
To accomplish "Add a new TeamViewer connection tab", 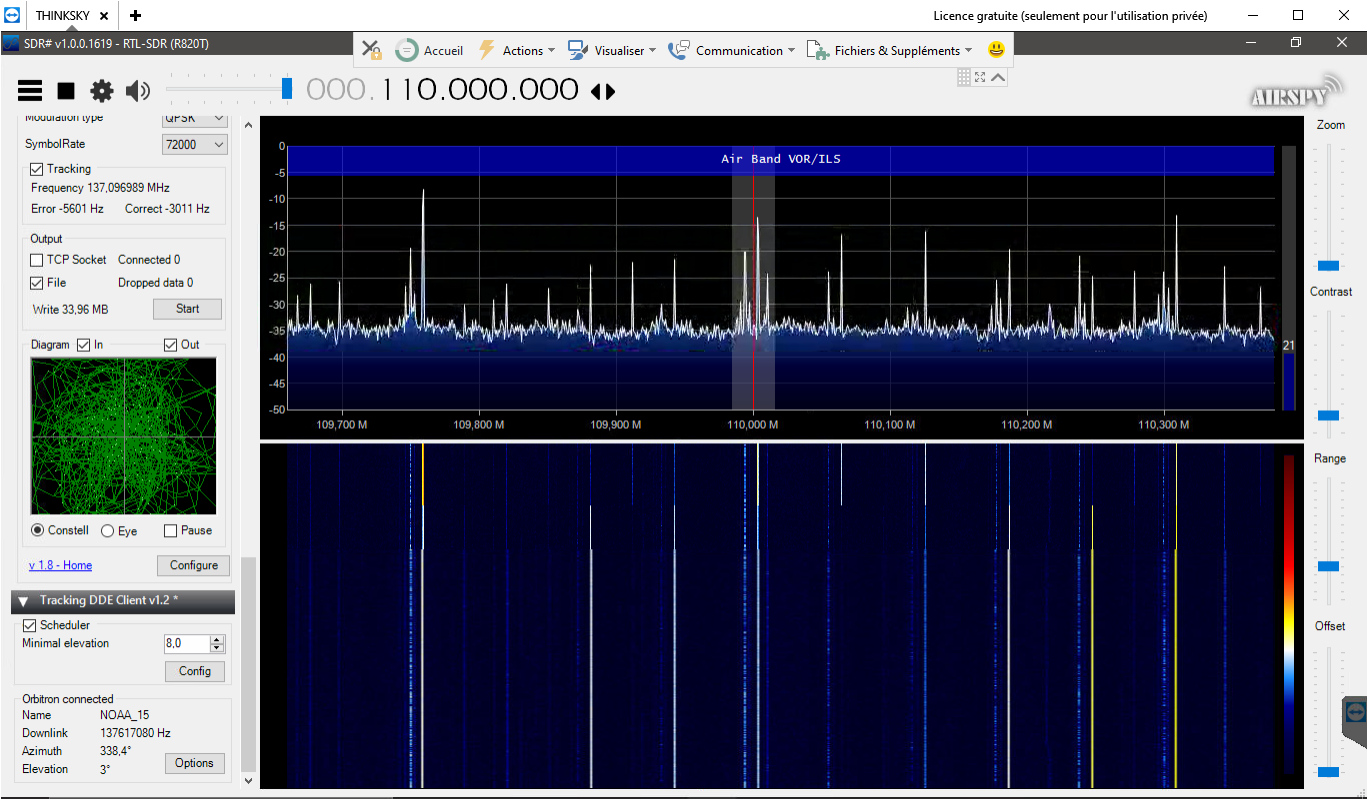I will pos(135,15).
